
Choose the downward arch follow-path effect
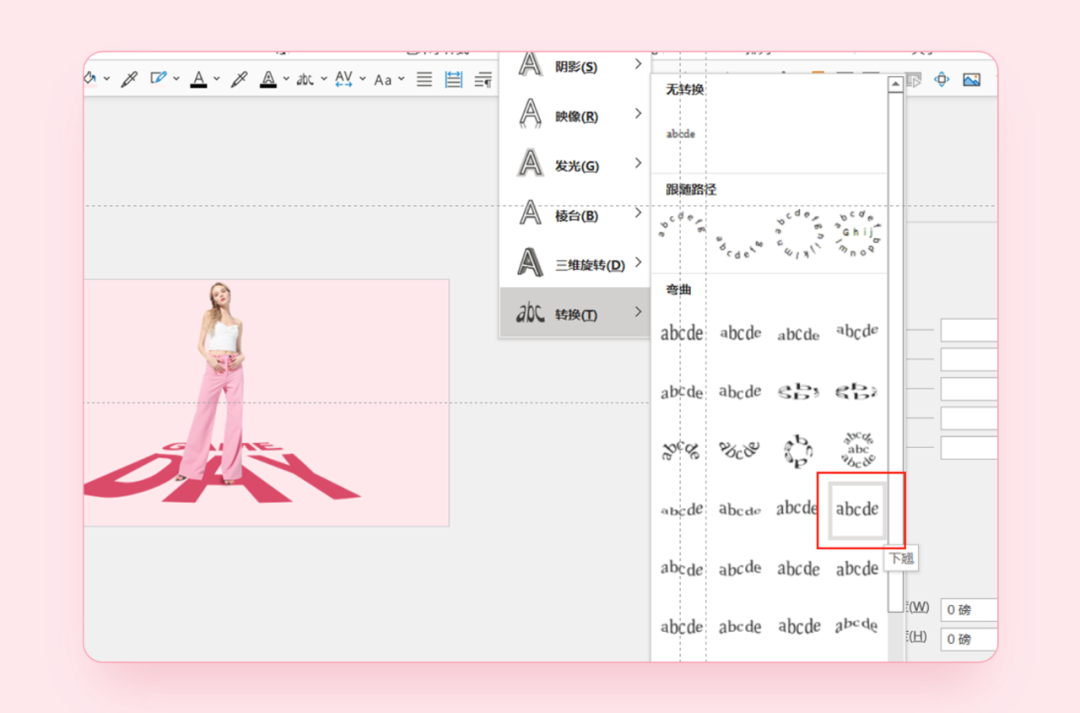[740, 247]
